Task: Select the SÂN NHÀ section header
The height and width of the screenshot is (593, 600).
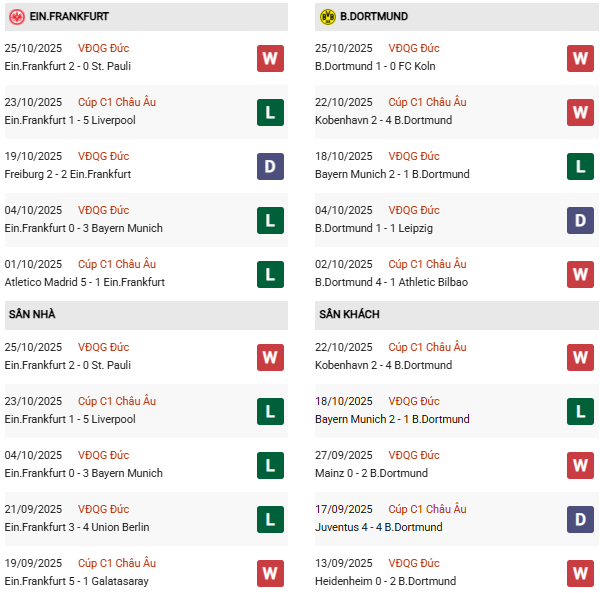Action: point(33,315)
